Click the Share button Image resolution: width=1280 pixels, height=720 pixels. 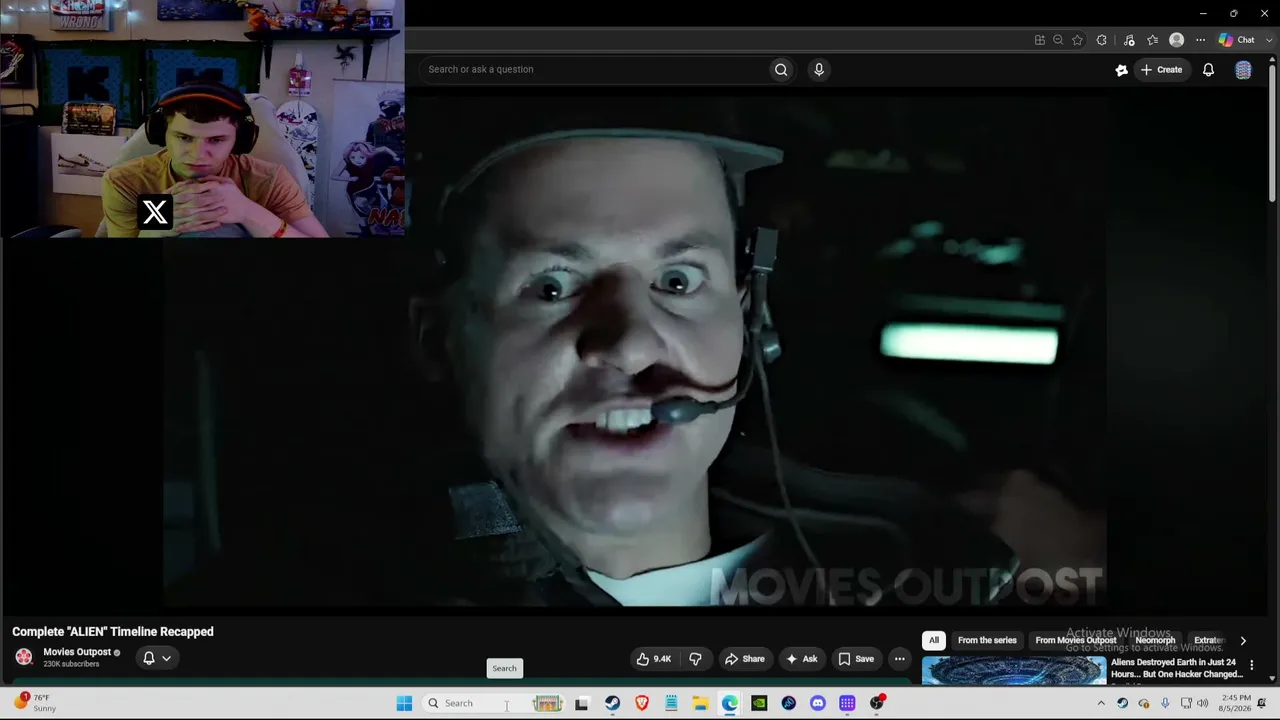click(x=745, y=658)
